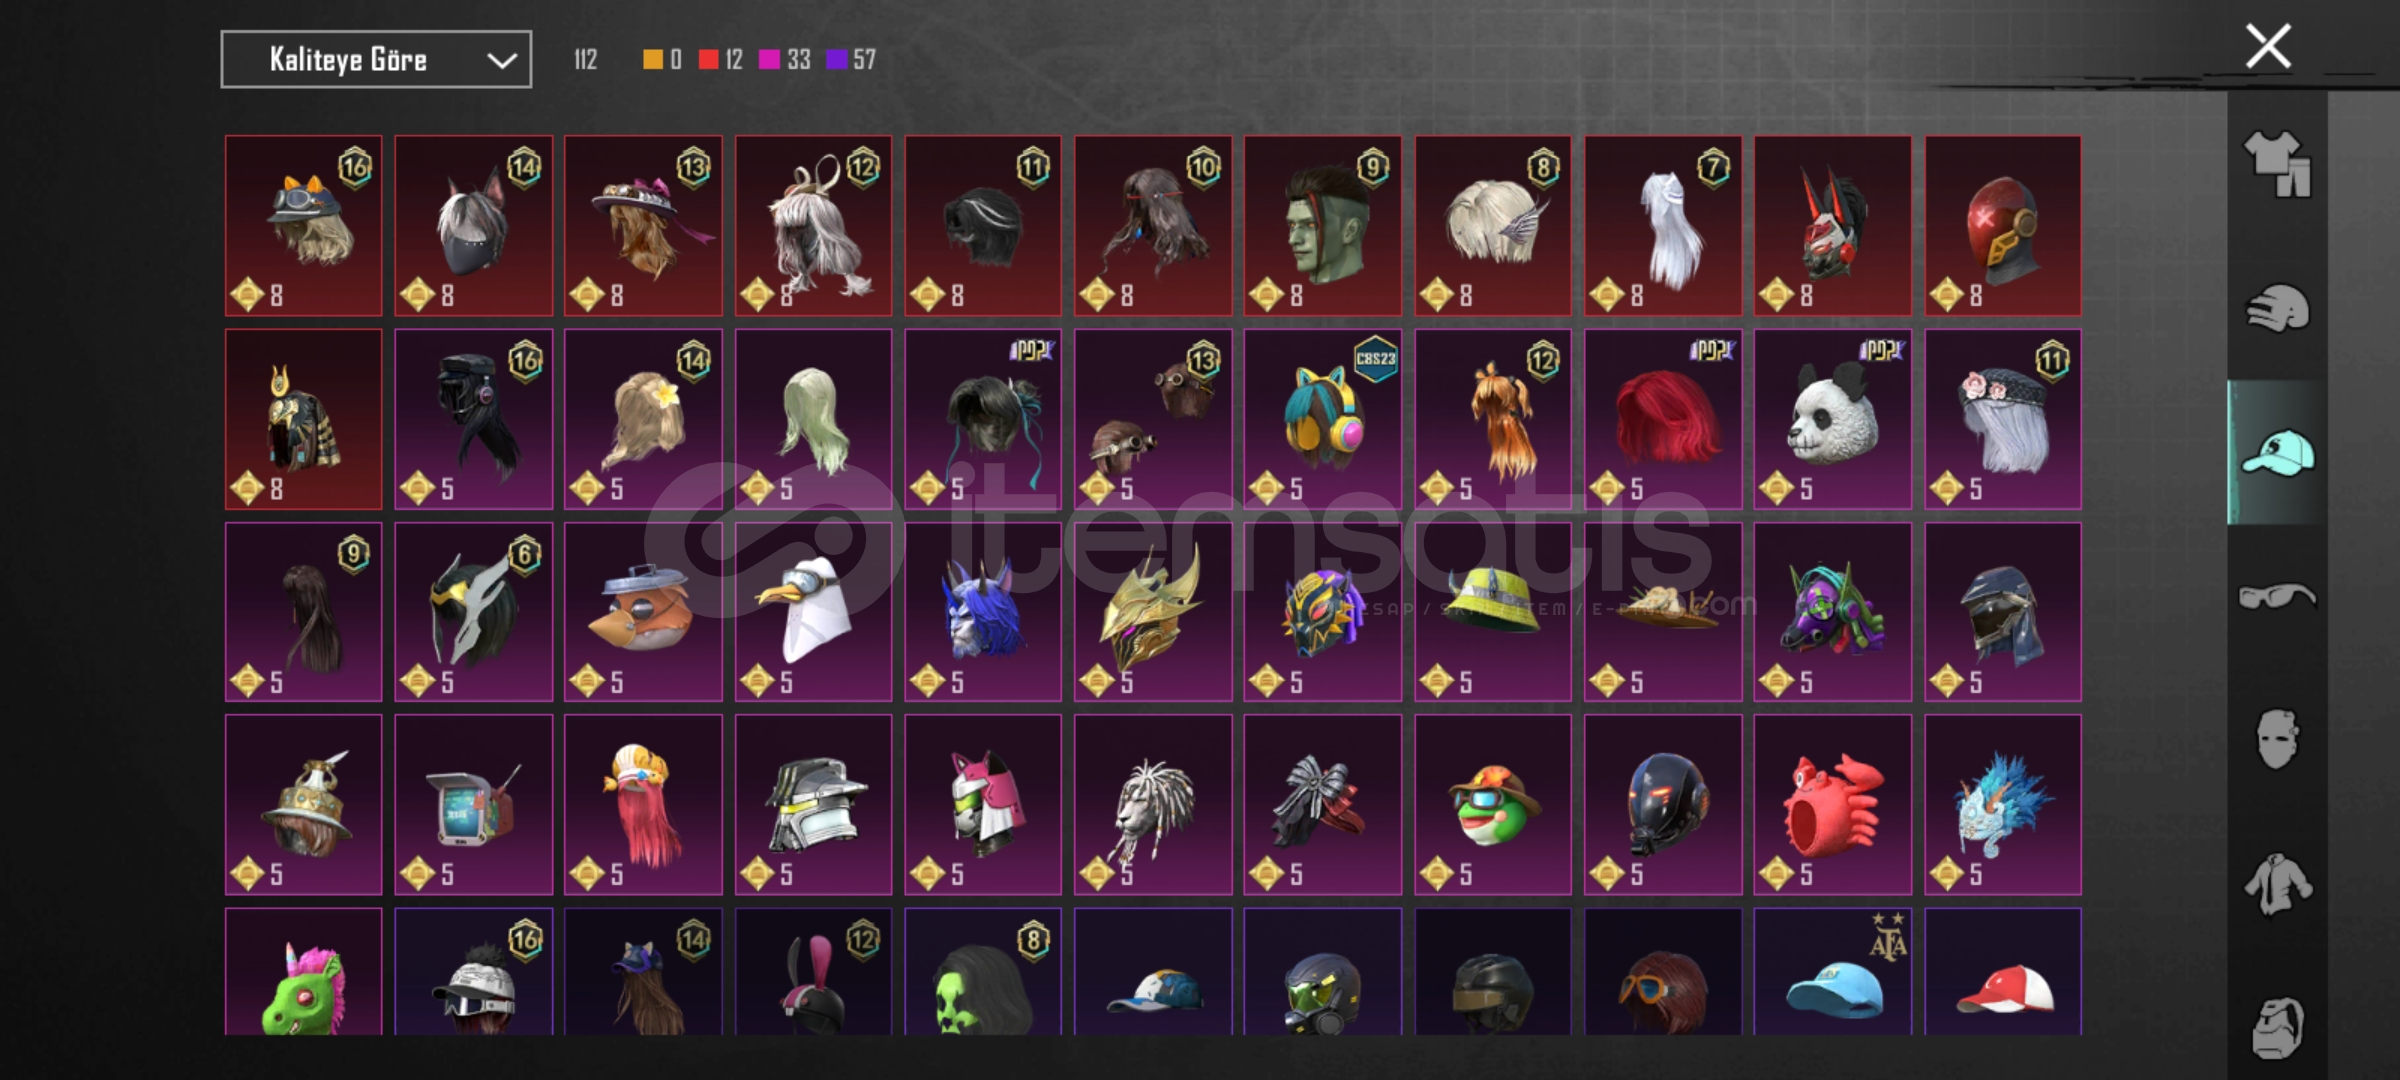Pick the golden pharaoh headdress item

pyautogui.click(x=303, y=419)
